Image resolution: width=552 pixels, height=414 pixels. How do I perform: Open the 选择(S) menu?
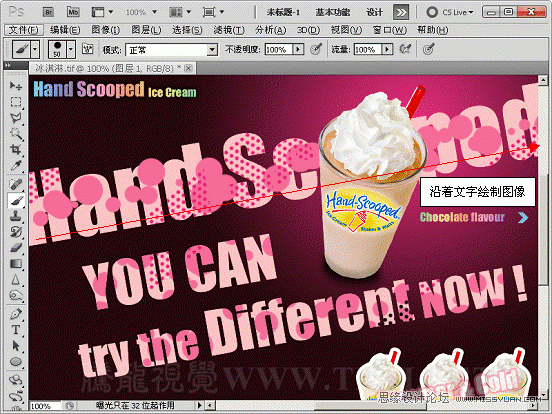coord(187,30)
